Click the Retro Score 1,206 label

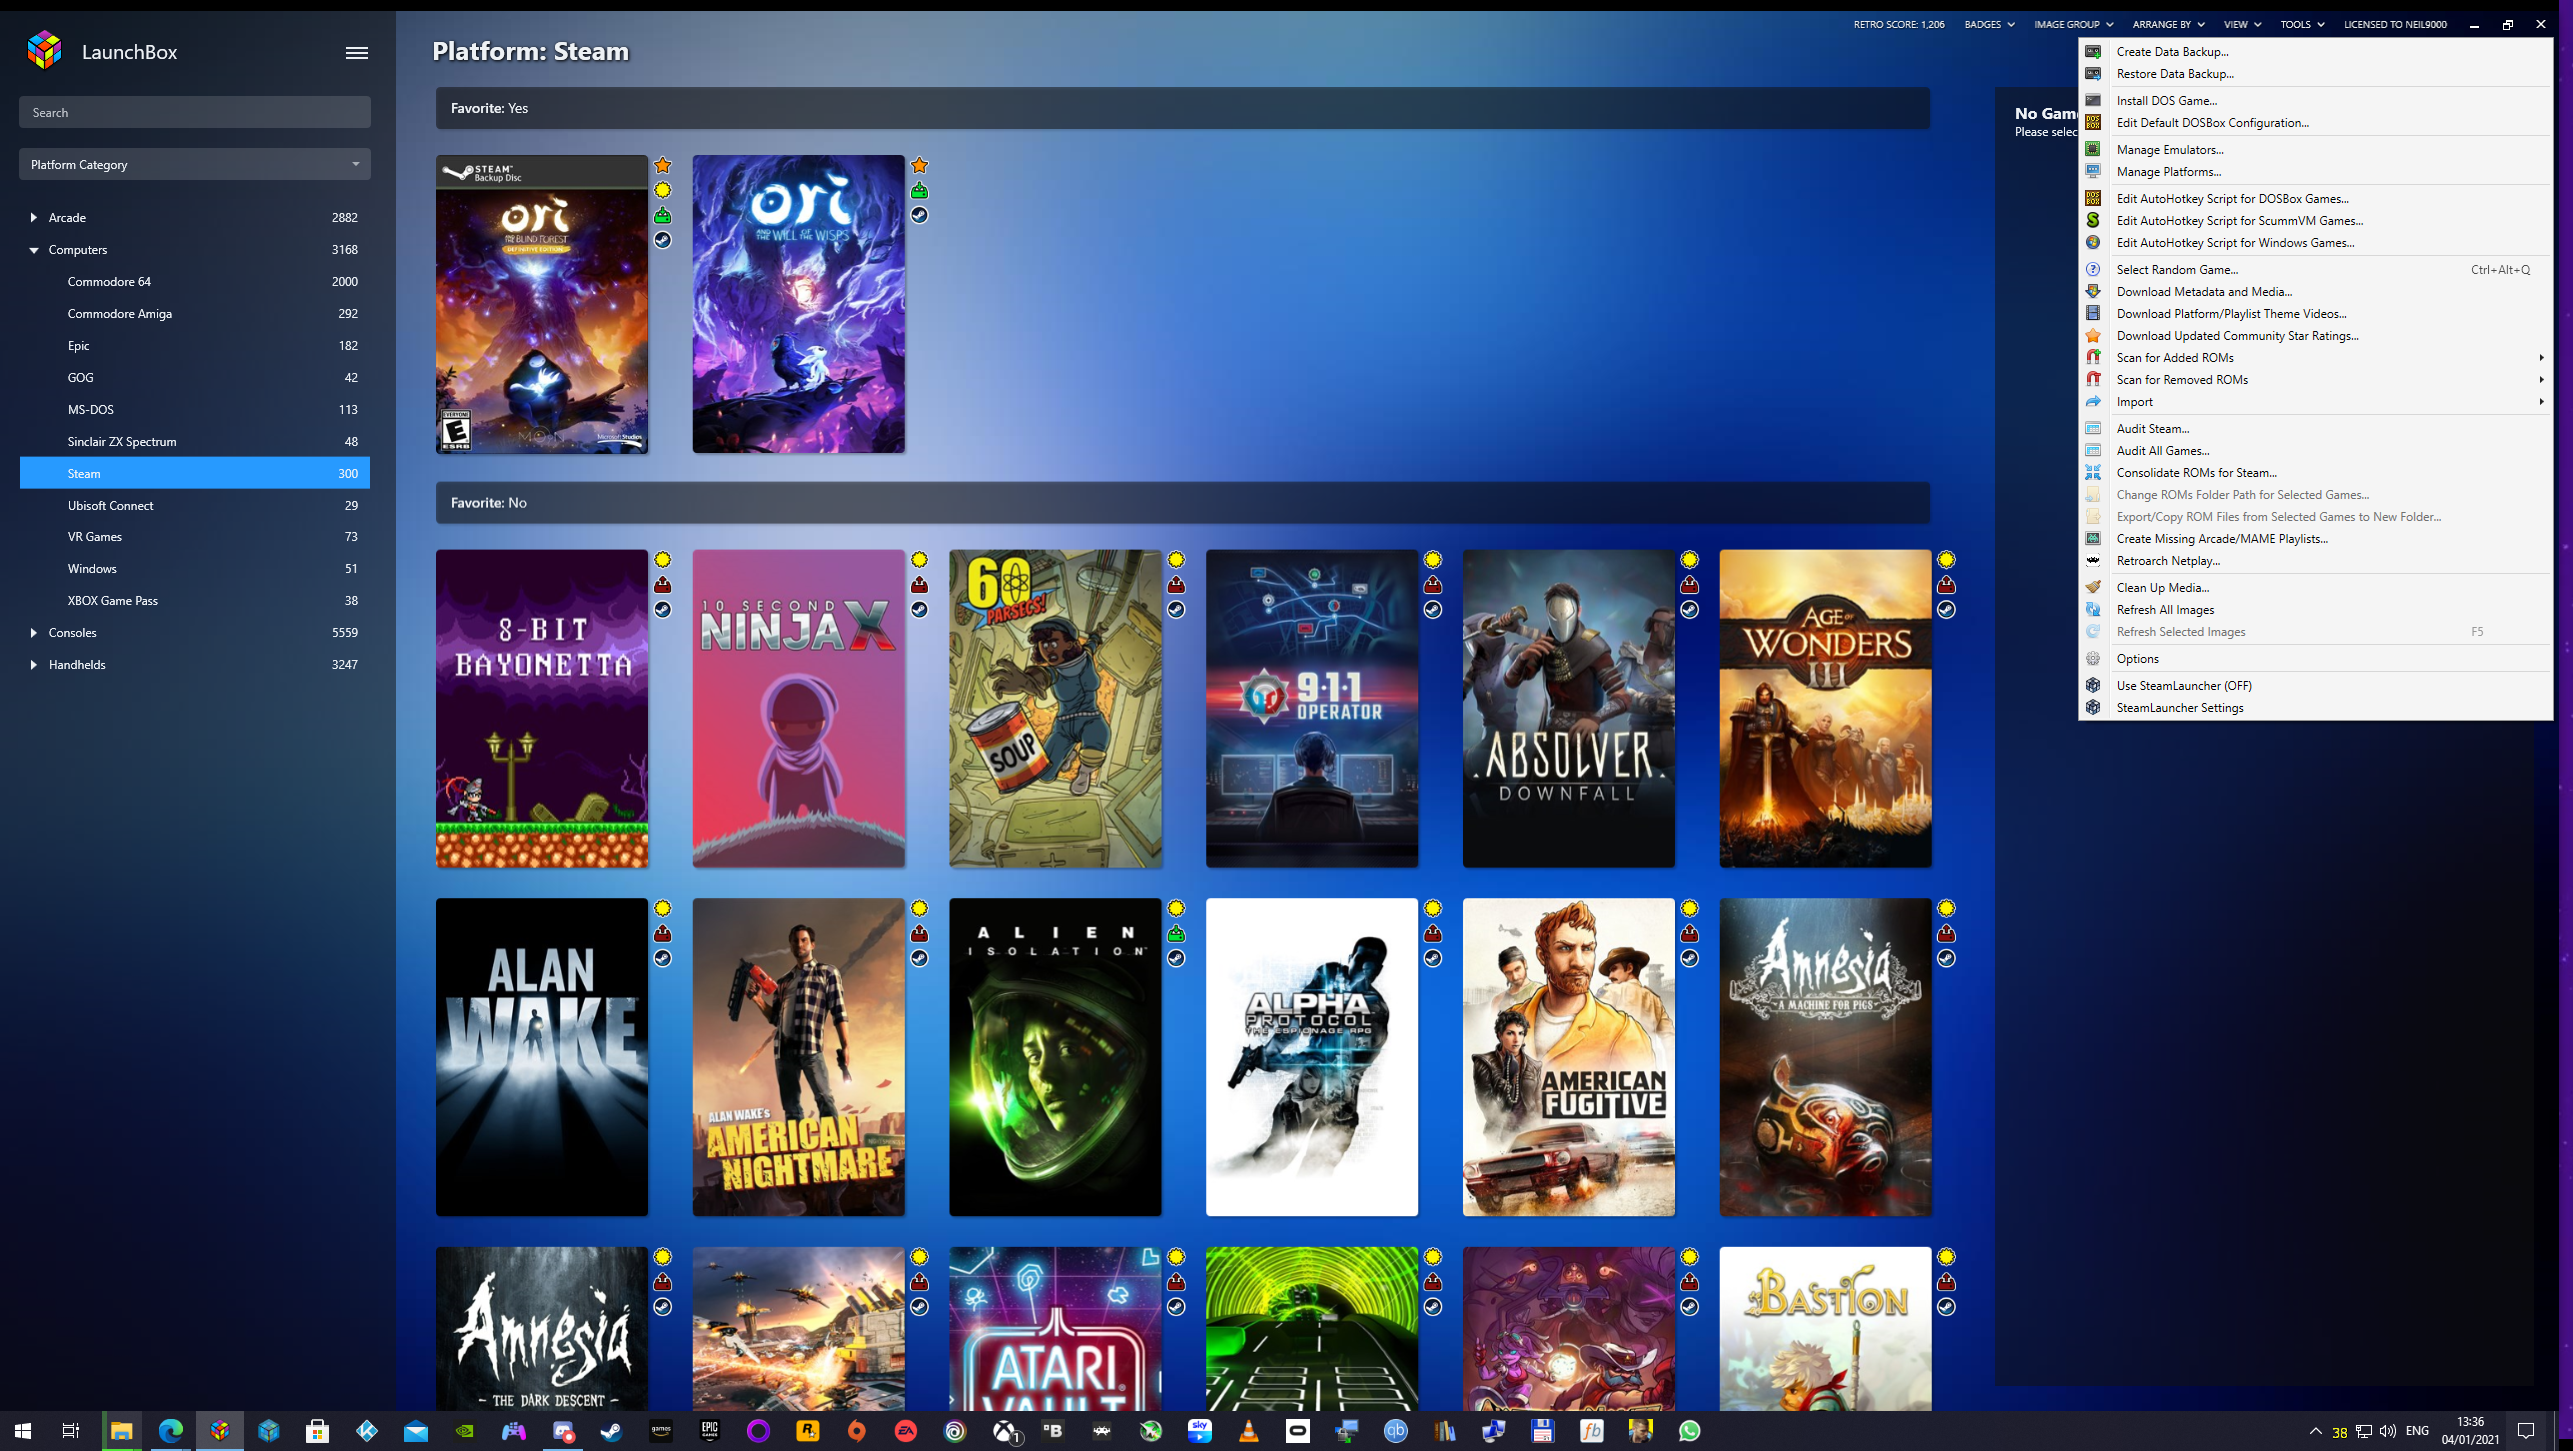(1899, 24)
